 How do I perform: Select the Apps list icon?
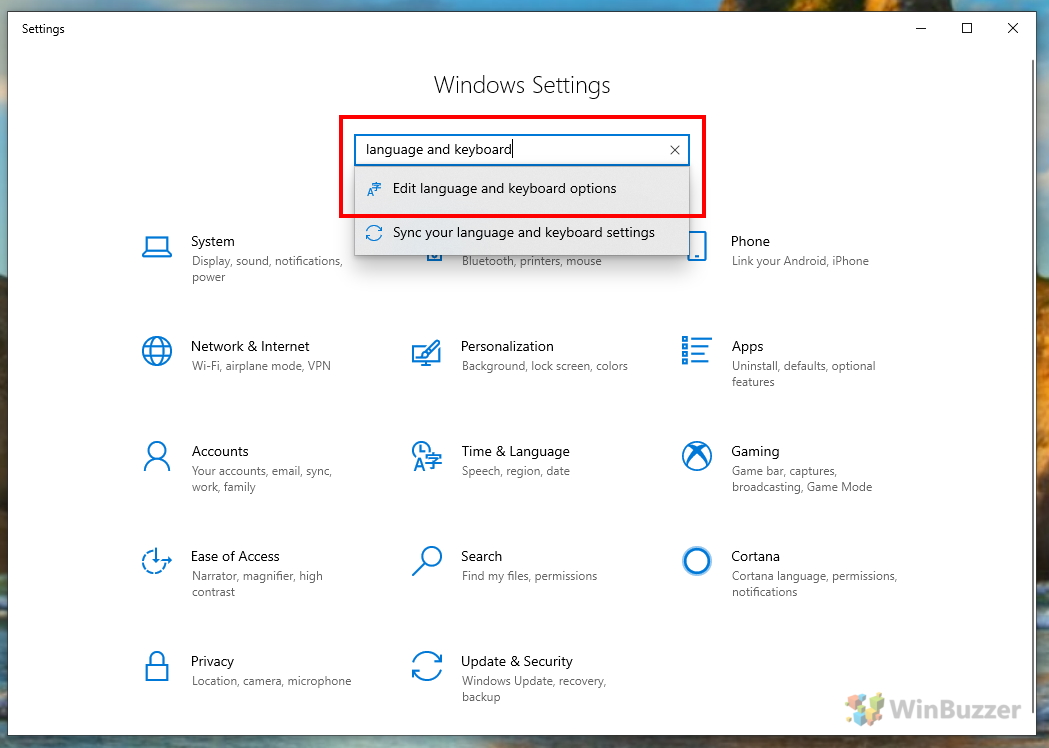696,350
